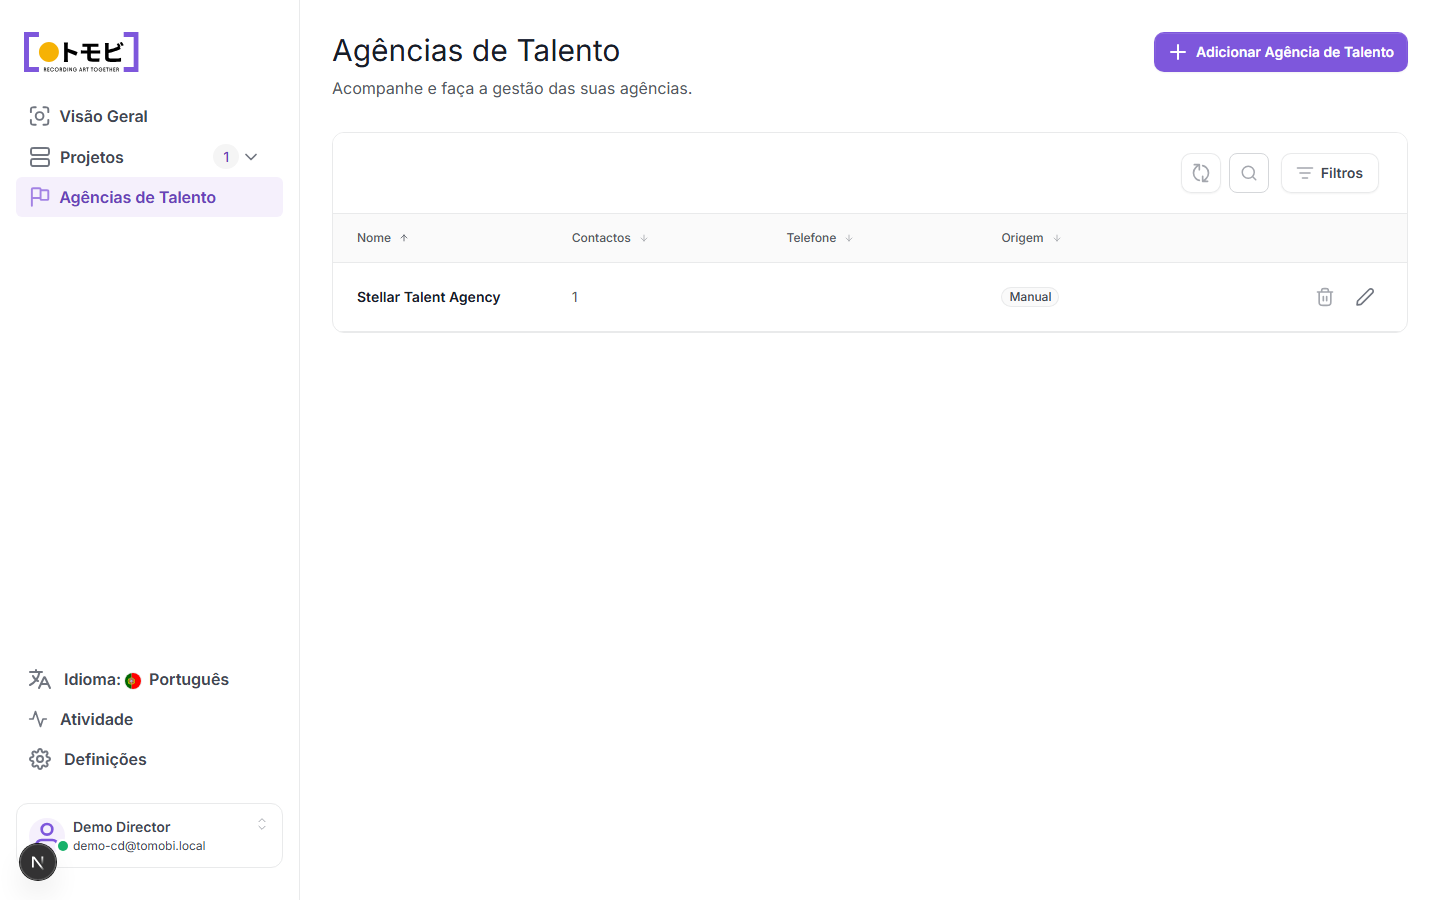Open Visão Geral in the sidebar
Image resolution: width=1440 pixels, height=900 pixels.
(149, 116)
